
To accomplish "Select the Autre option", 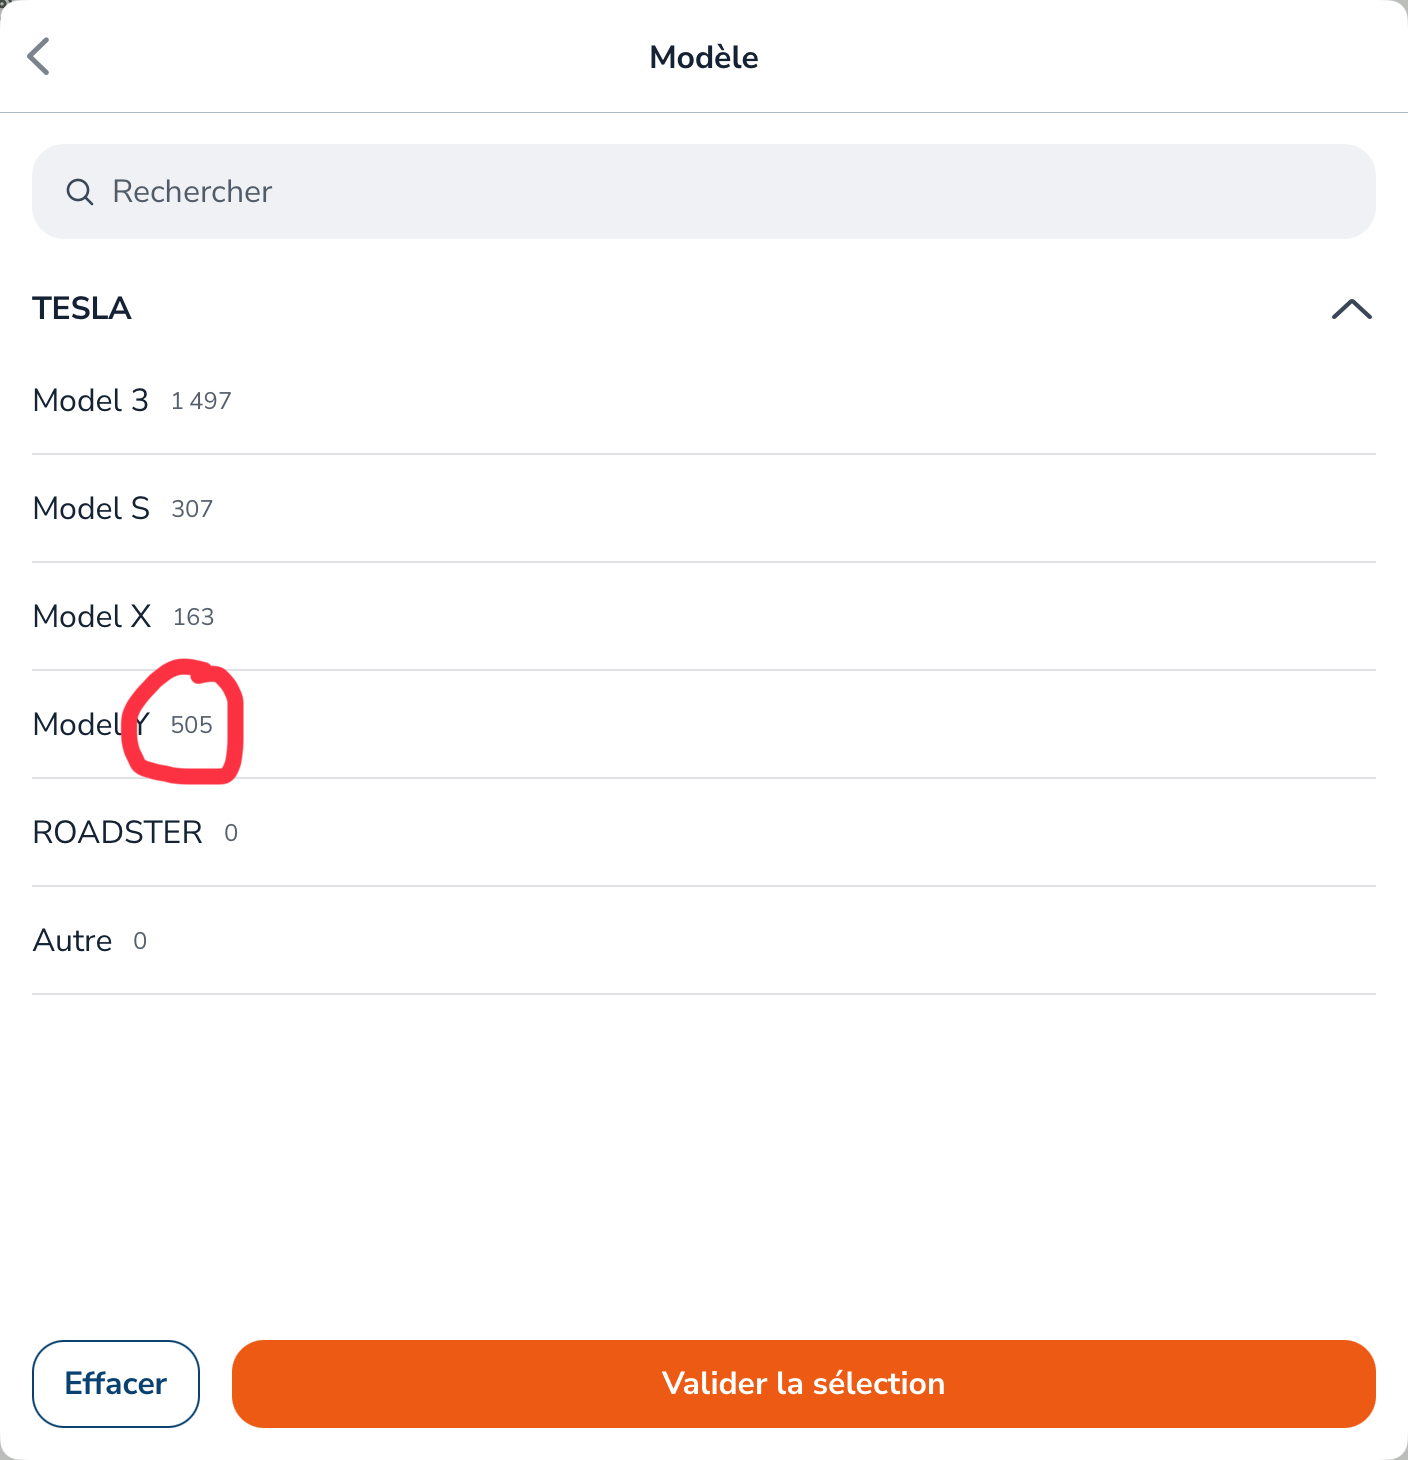I will (x=704, y=941).
